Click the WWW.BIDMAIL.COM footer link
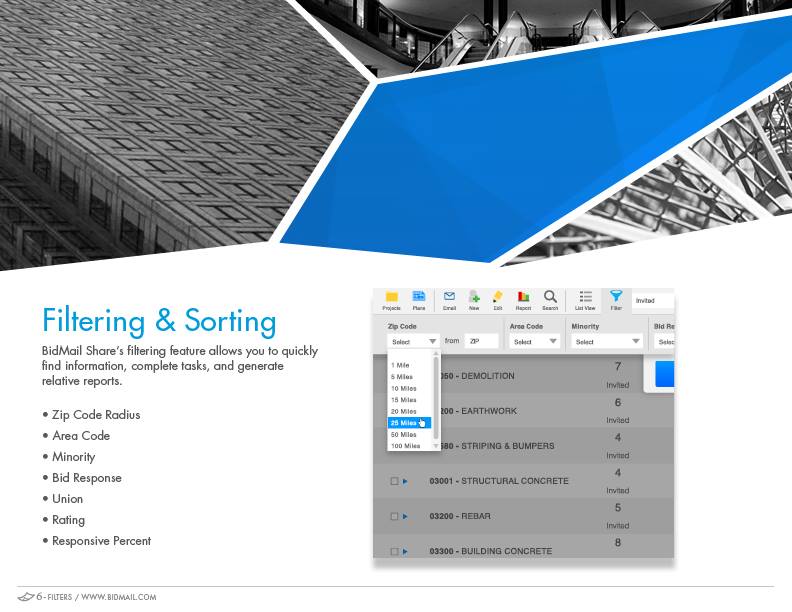 pos(119,597)
